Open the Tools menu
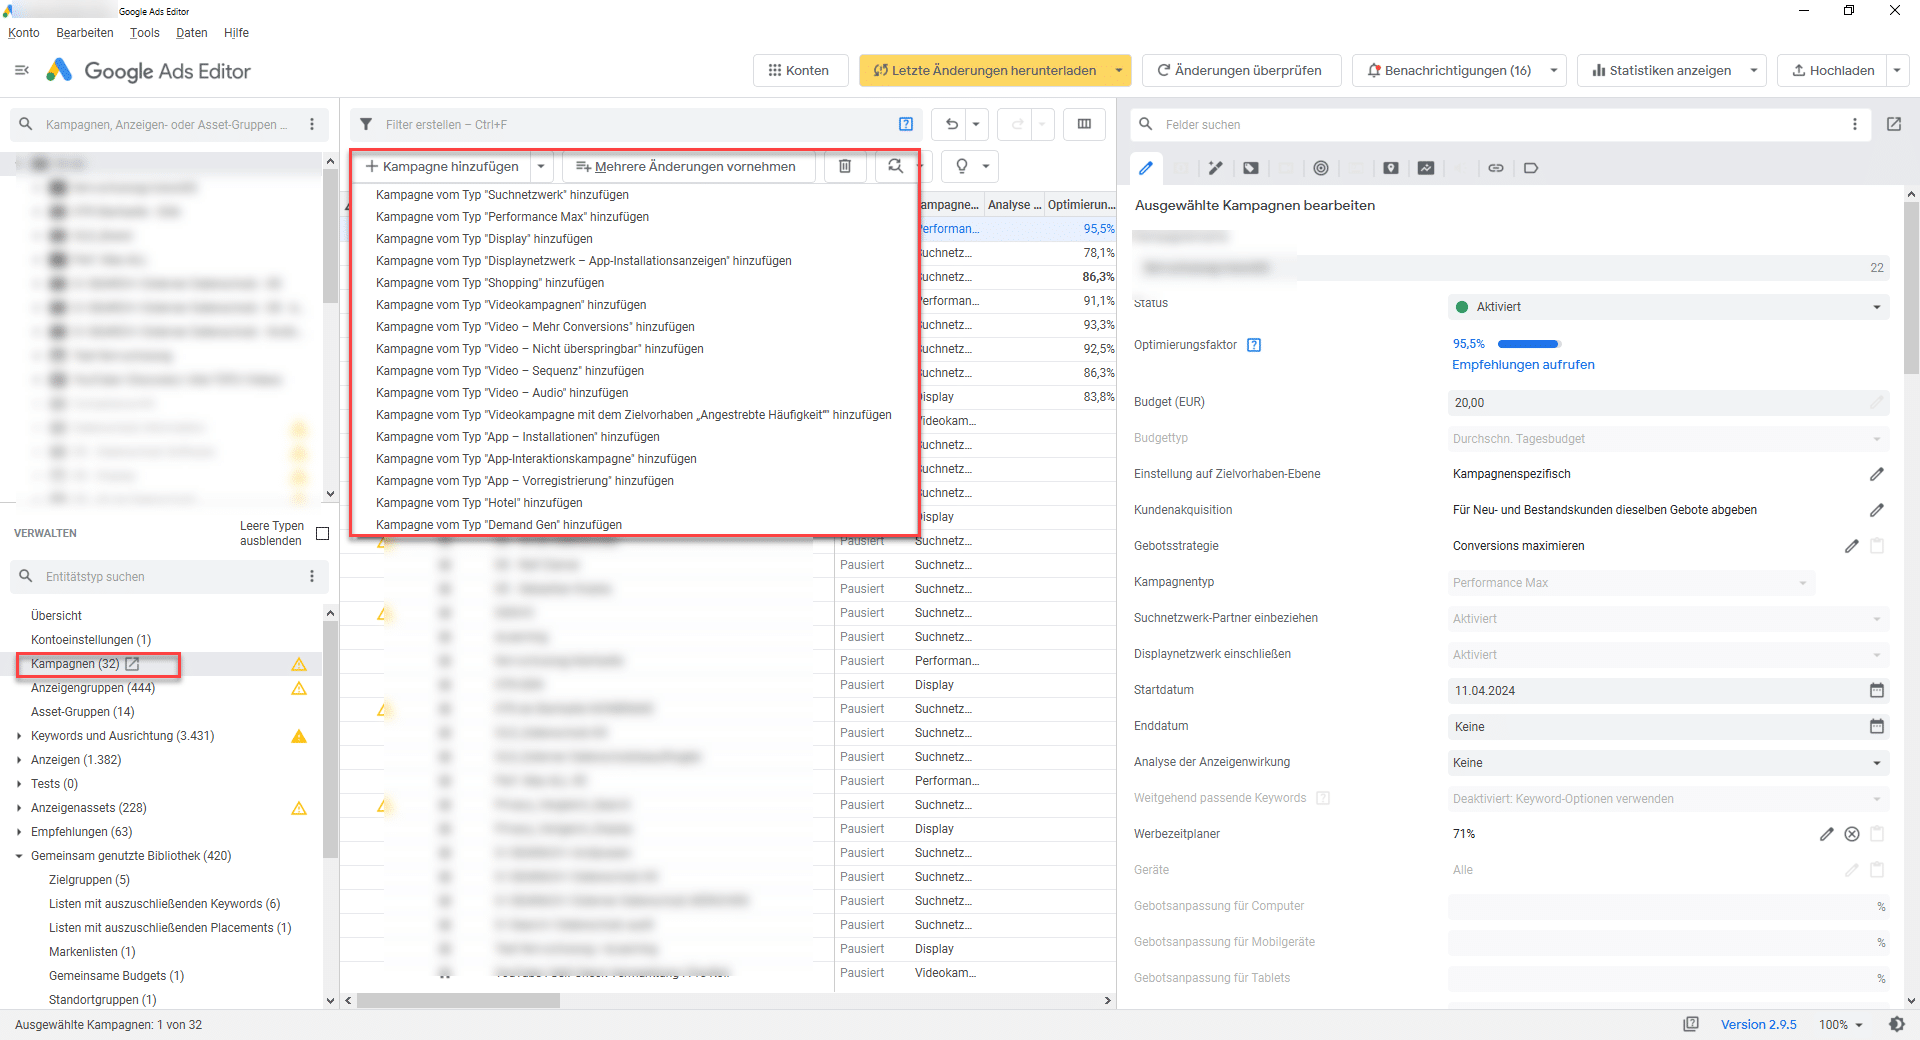This screenshot has width=1920, height=1040. pos(145,33)
